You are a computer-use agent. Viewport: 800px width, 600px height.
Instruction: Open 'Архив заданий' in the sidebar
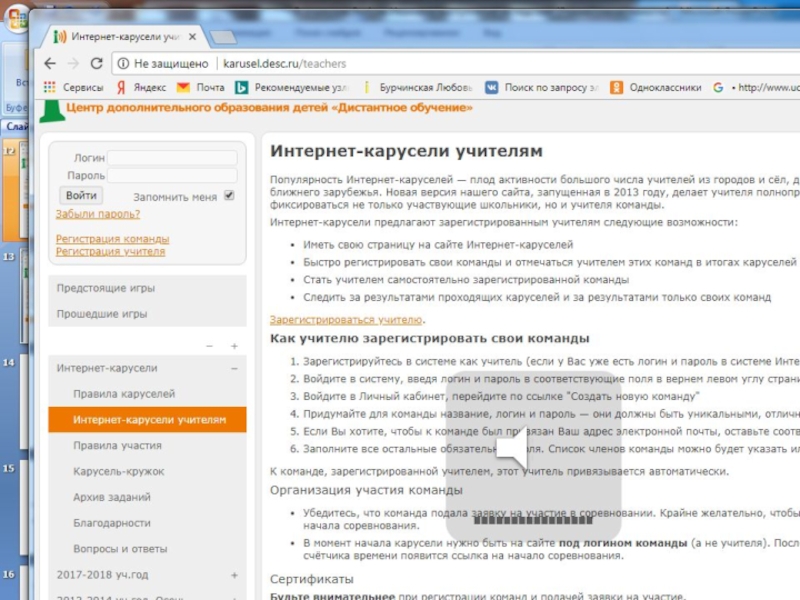tap(112, 497)
